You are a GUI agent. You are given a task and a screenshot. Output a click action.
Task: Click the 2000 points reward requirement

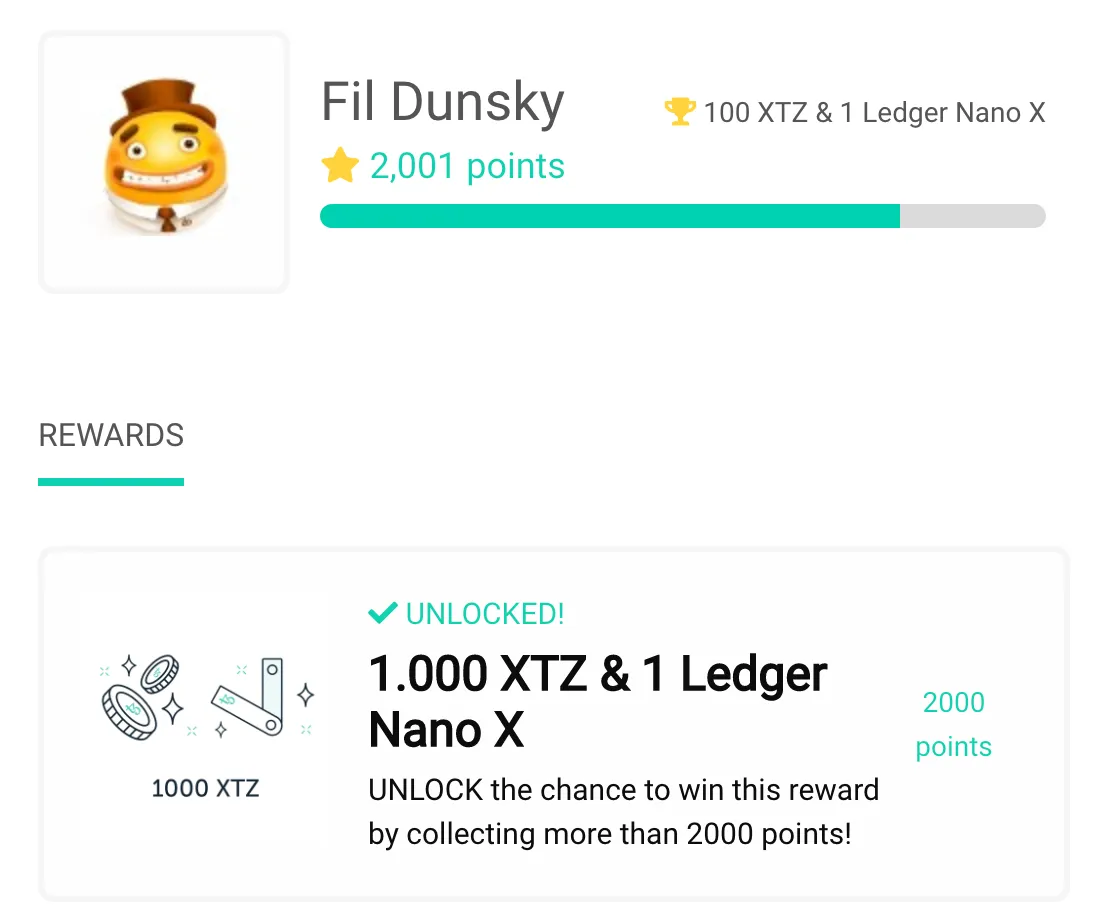pyautogui.click(x=954, y=724)
